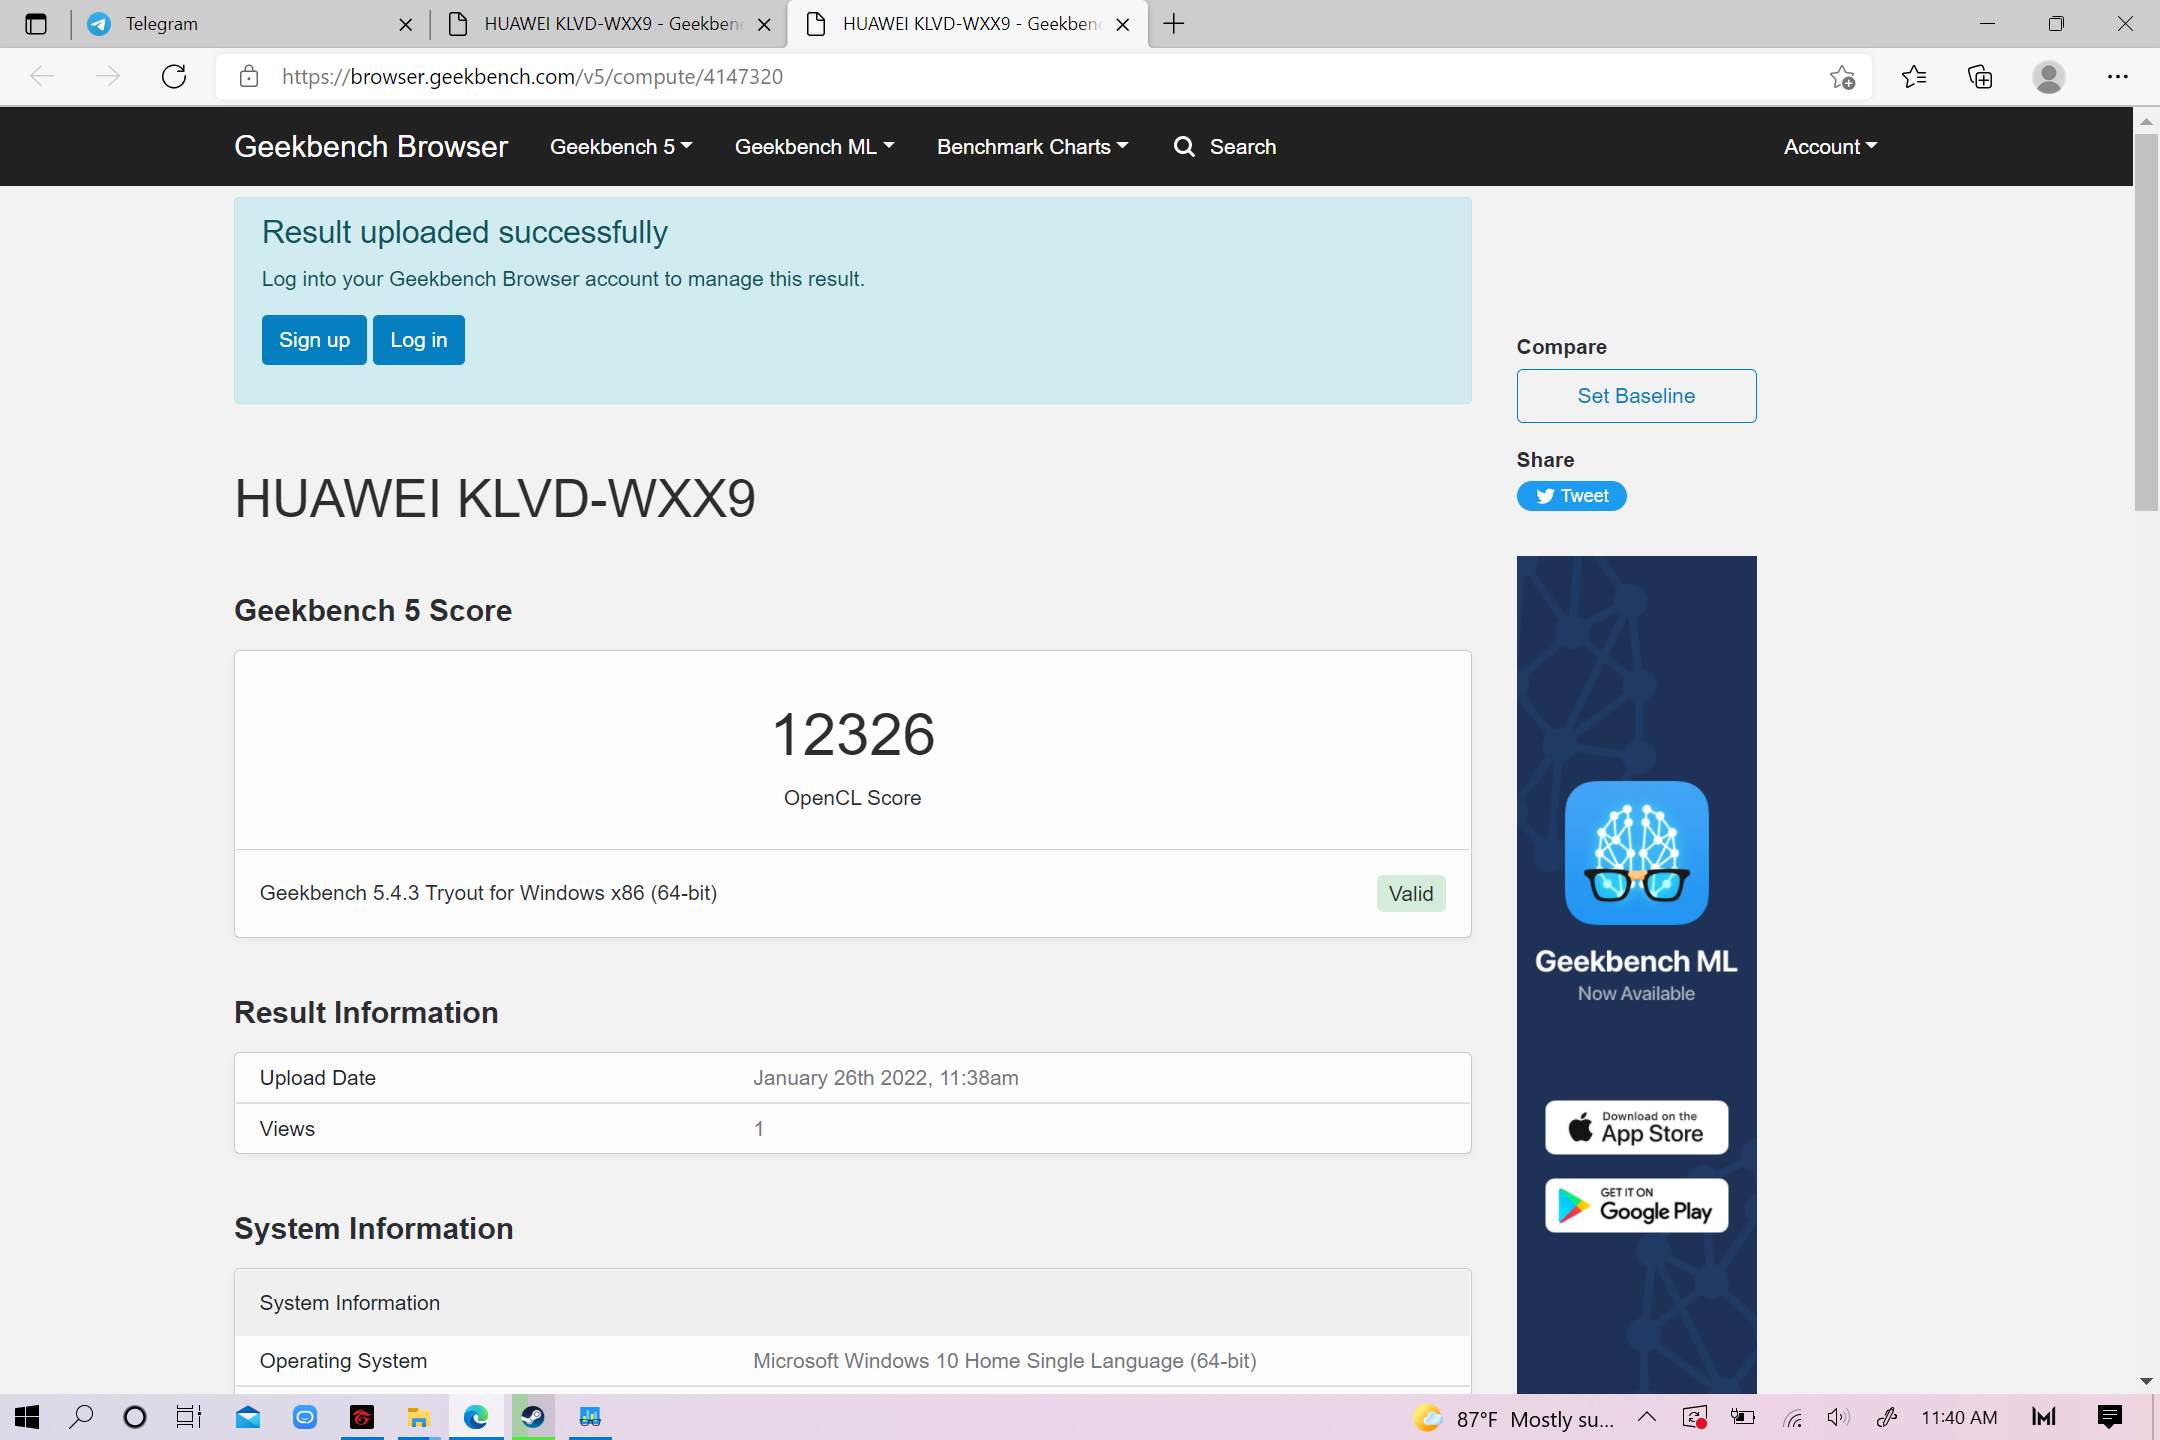The height and width of the screenshot is (1440, 2160).
Task: Click the volume speaker tray icon
Action: 1838,1417
